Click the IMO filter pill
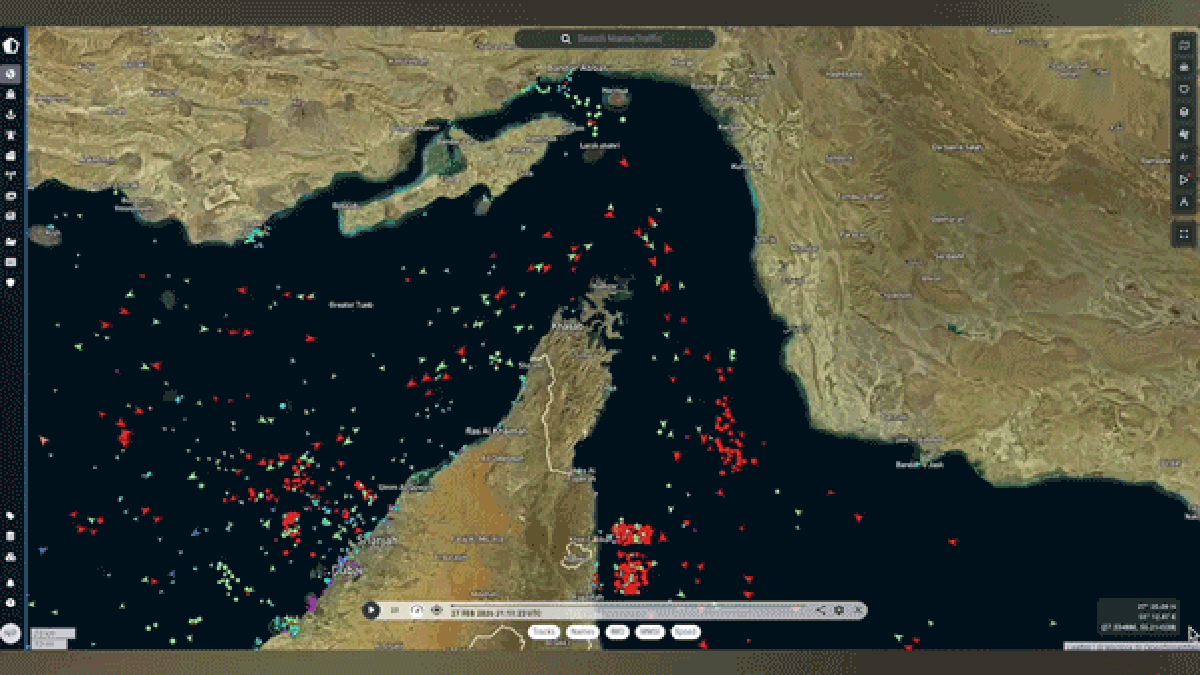Screen dimensions: 1200x675 [x=616, y=632]
